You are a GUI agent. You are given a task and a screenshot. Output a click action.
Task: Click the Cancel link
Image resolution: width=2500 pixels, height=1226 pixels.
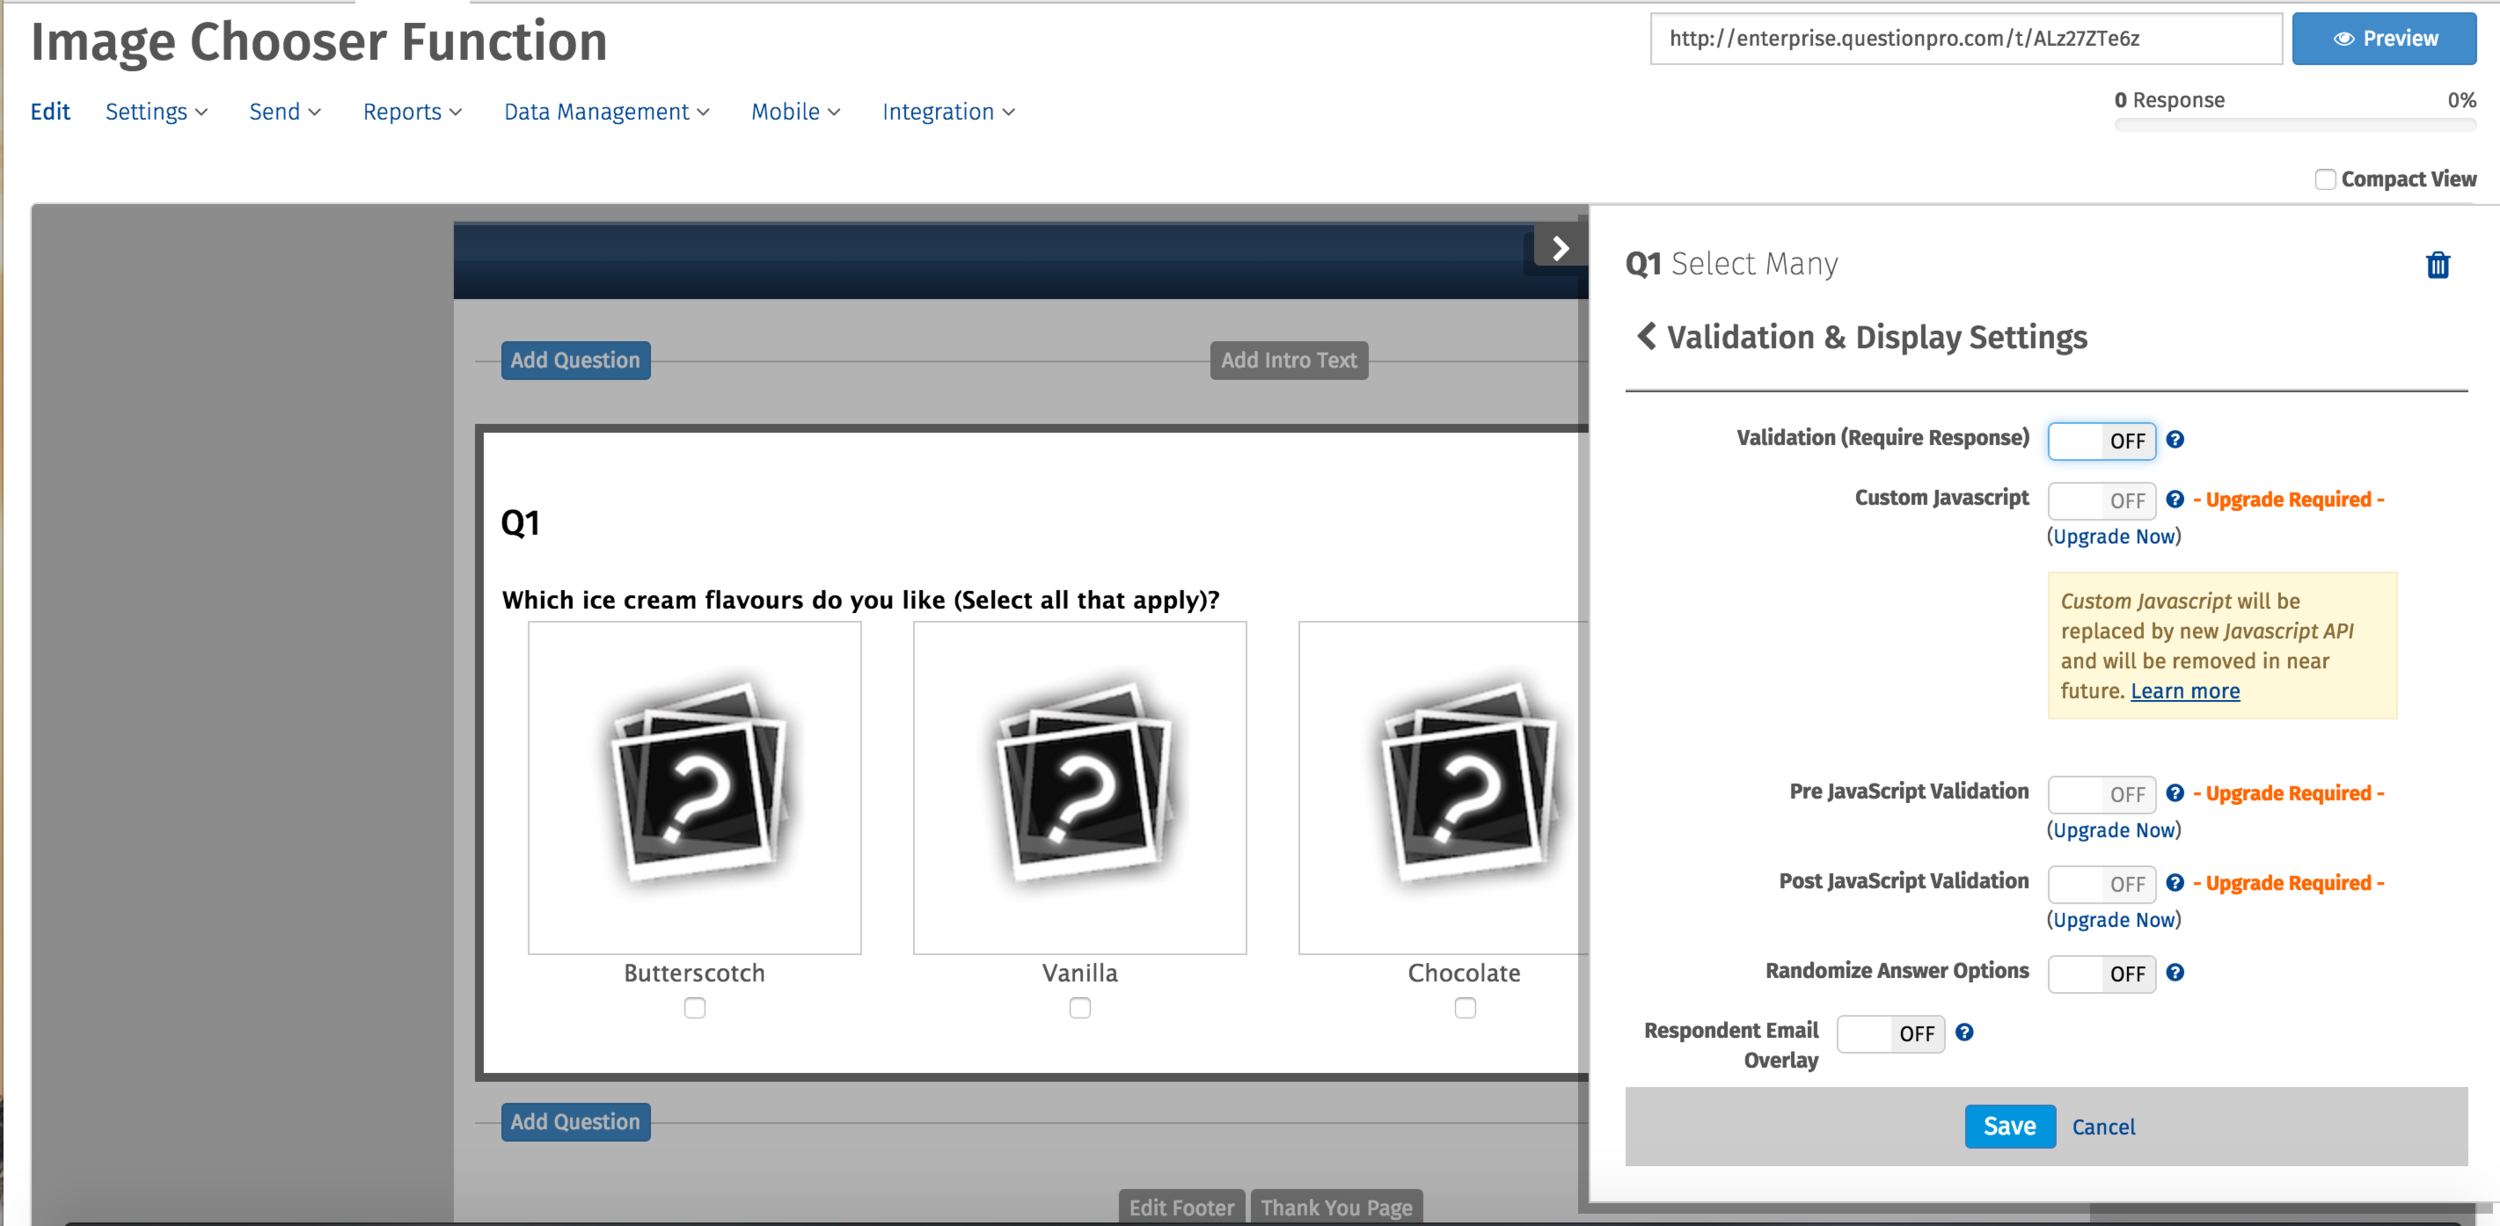click(2103, 1127)
